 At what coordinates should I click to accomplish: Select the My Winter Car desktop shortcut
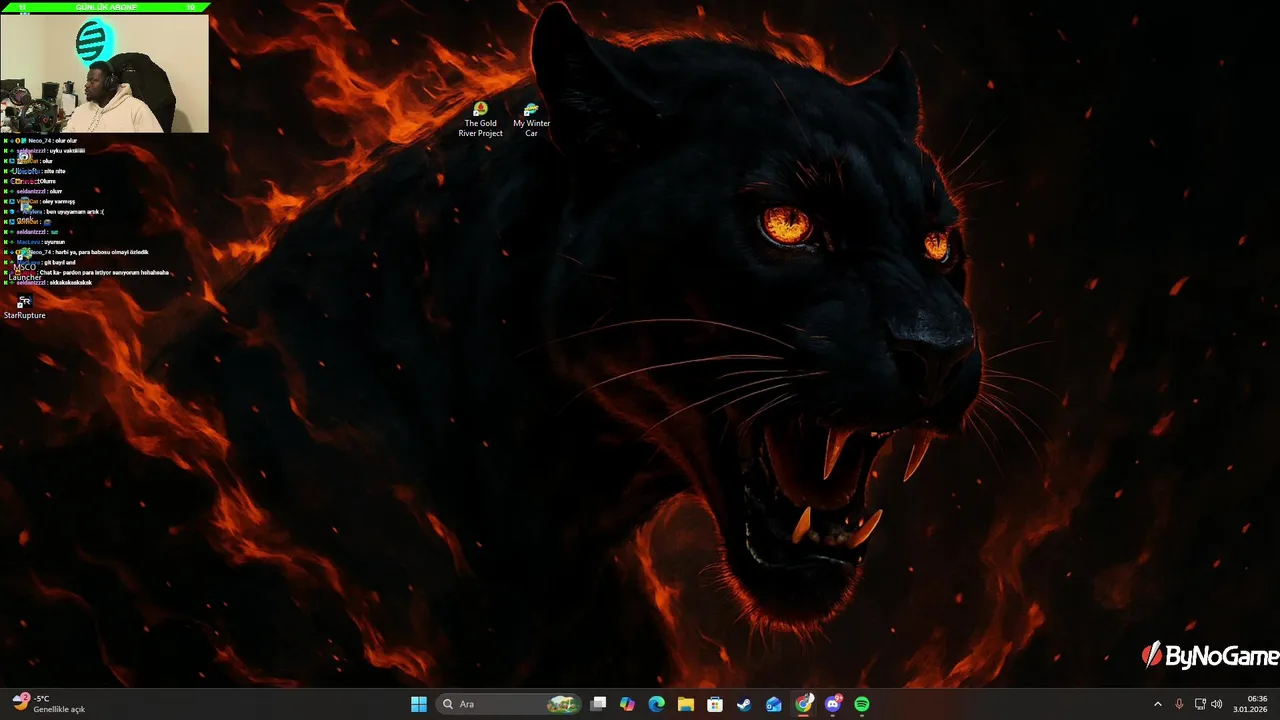(531, 119)
